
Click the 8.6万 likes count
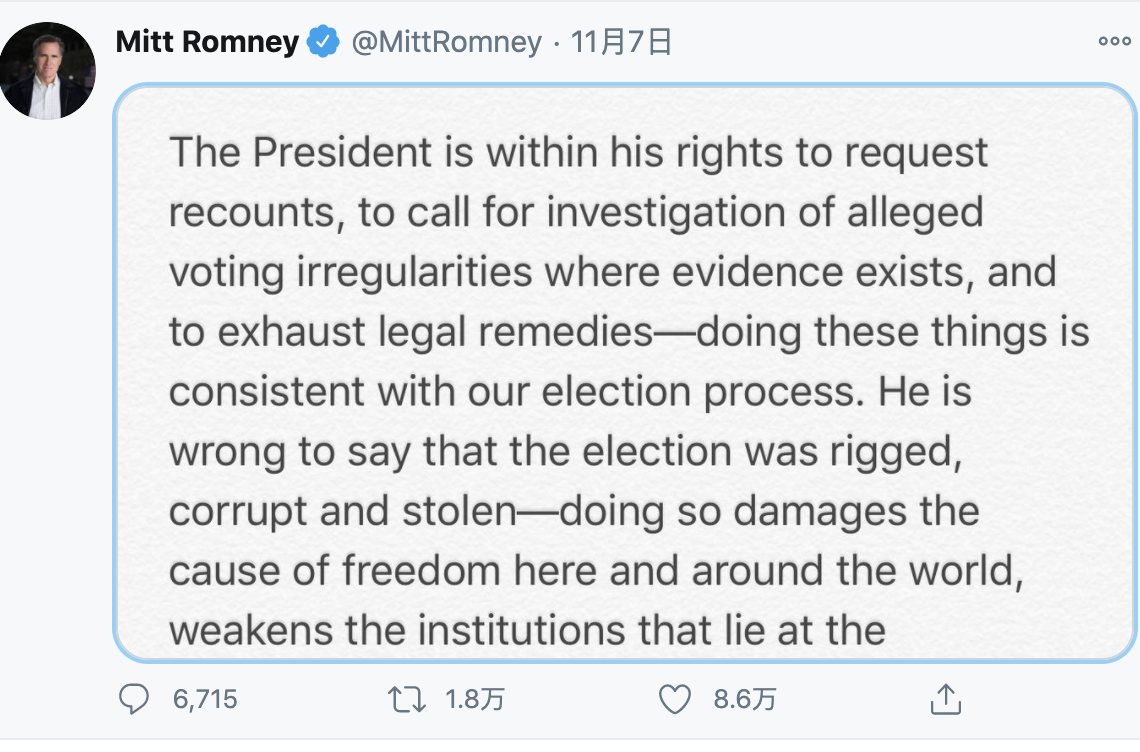744,700
